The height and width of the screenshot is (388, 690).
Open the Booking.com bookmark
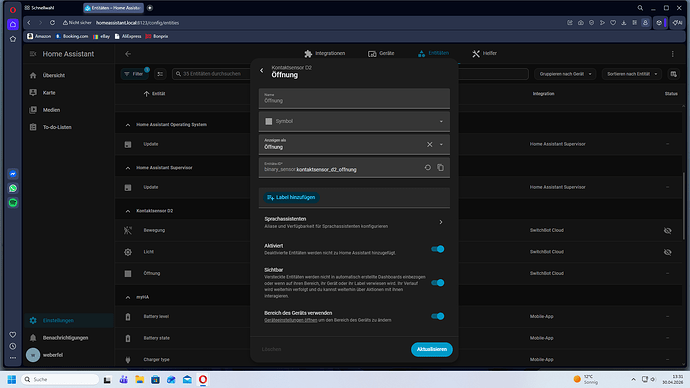(x=72, y=36)
